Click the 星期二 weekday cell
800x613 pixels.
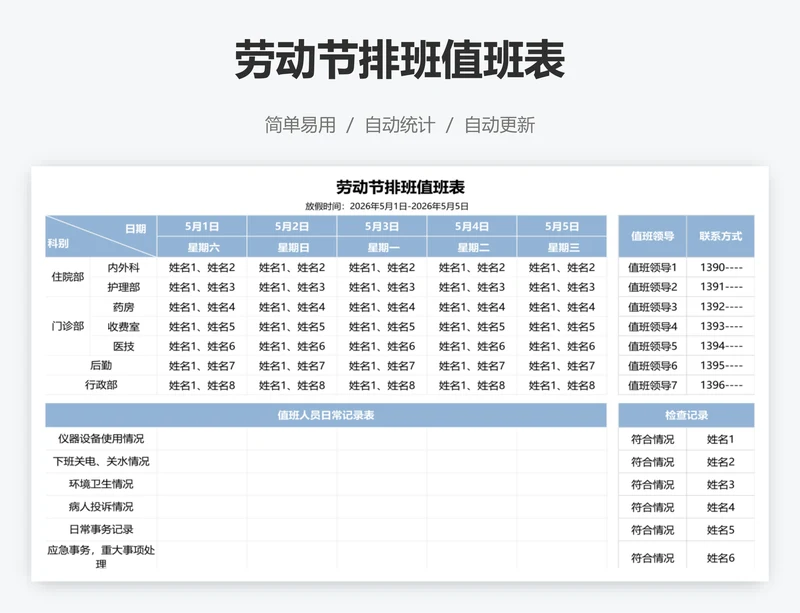(x=472, y=248)
